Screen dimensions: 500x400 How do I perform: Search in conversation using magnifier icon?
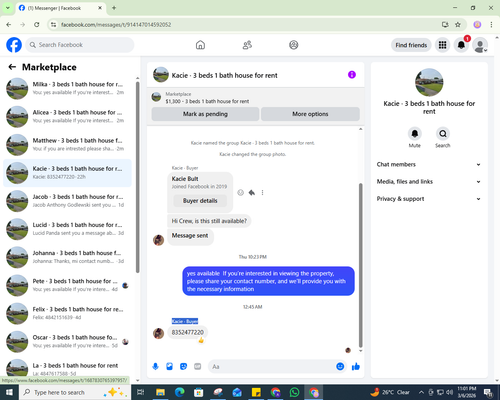[443, 134]
